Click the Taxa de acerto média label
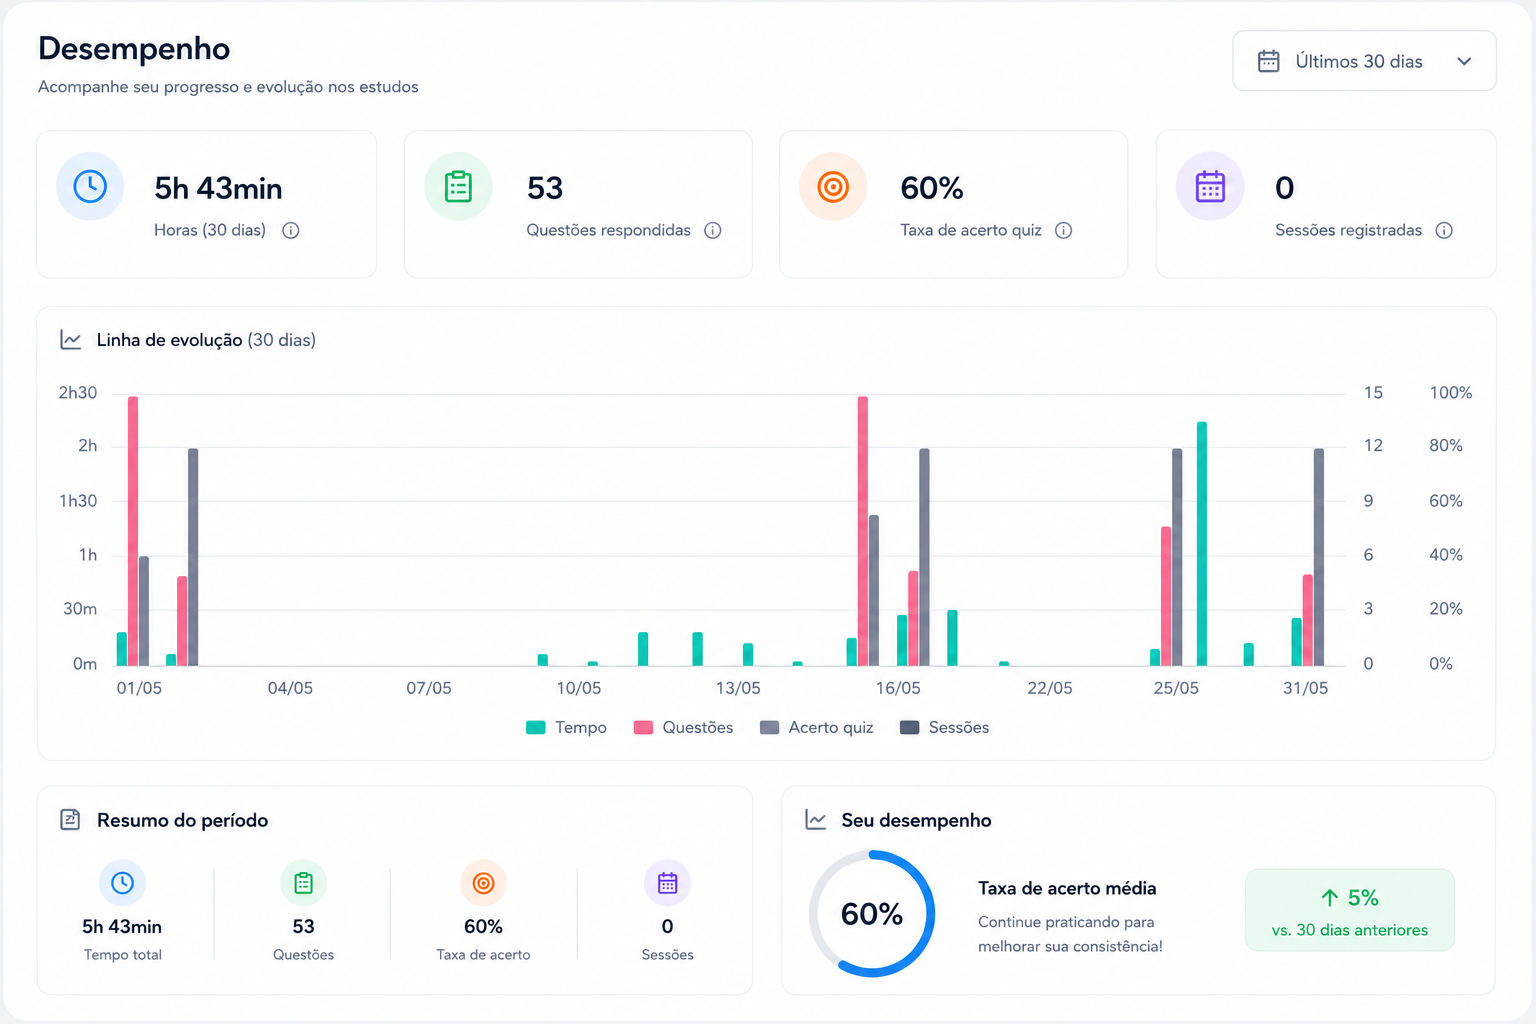1536x1024 pixels. [1067, 888]
